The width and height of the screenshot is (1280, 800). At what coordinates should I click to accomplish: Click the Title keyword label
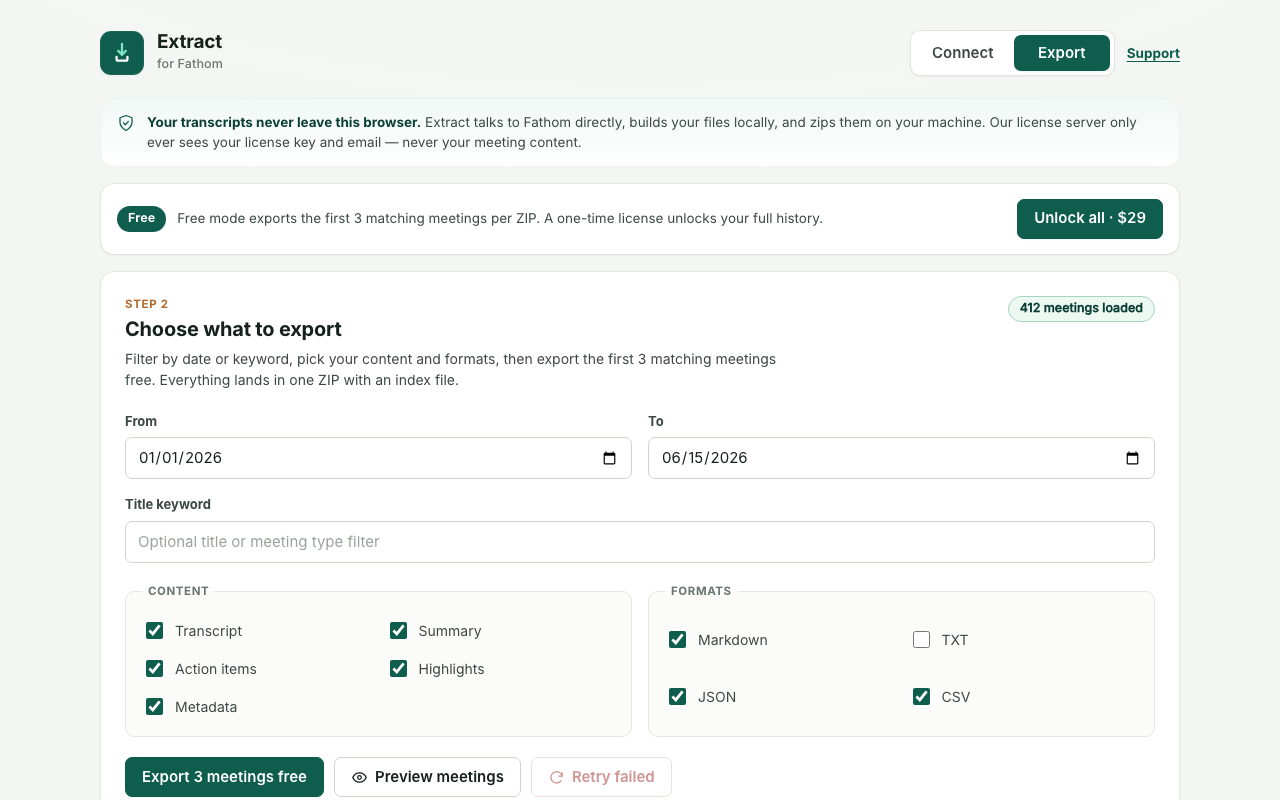tap(168, 505)
